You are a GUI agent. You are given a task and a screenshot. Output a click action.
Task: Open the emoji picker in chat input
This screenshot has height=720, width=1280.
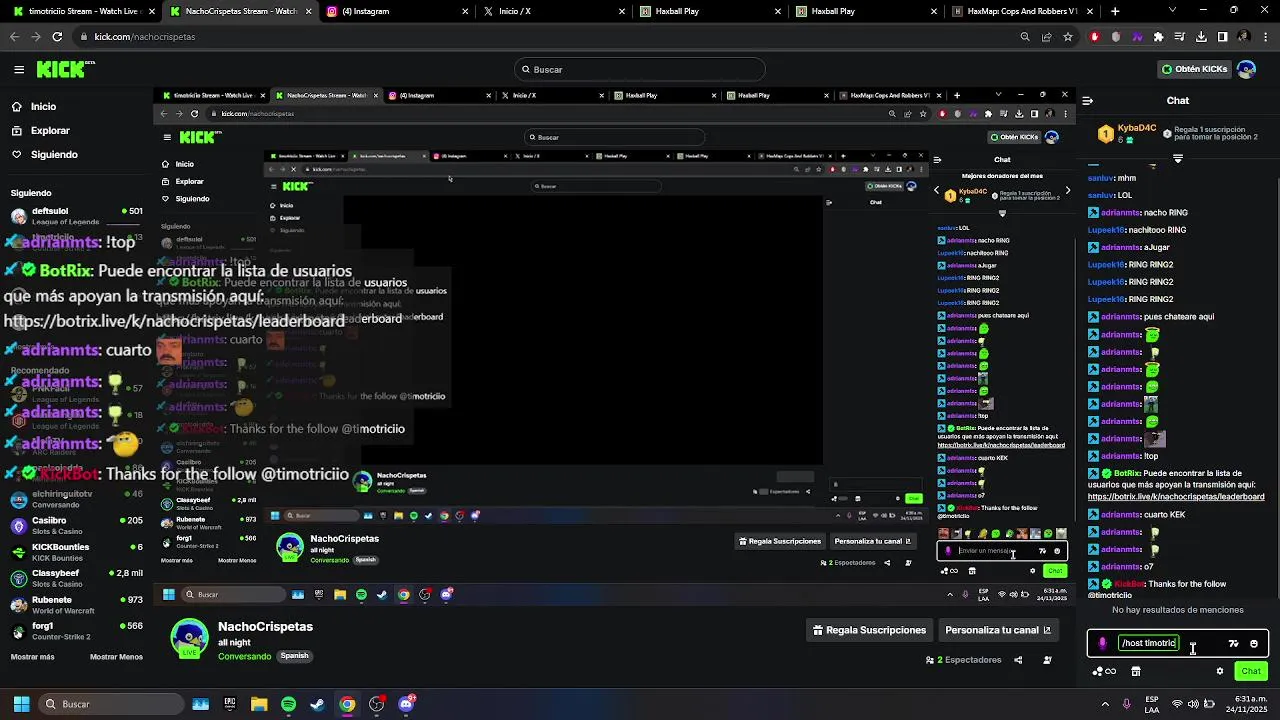click(x=1254, y=643)
